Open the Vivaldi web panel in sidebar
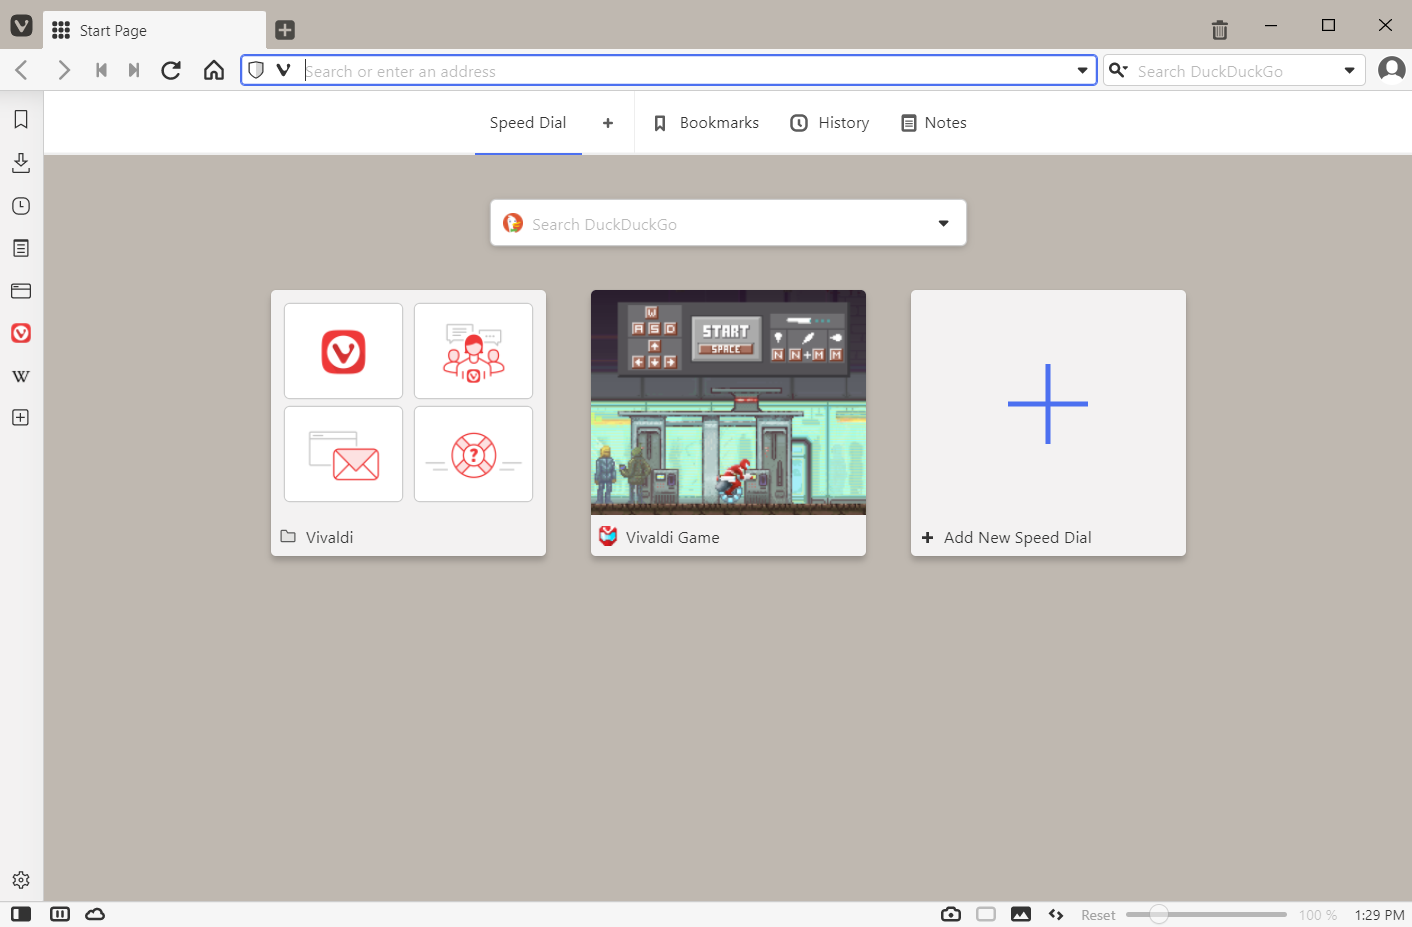This screenshot has width=1412, height=927. [21, 333]
